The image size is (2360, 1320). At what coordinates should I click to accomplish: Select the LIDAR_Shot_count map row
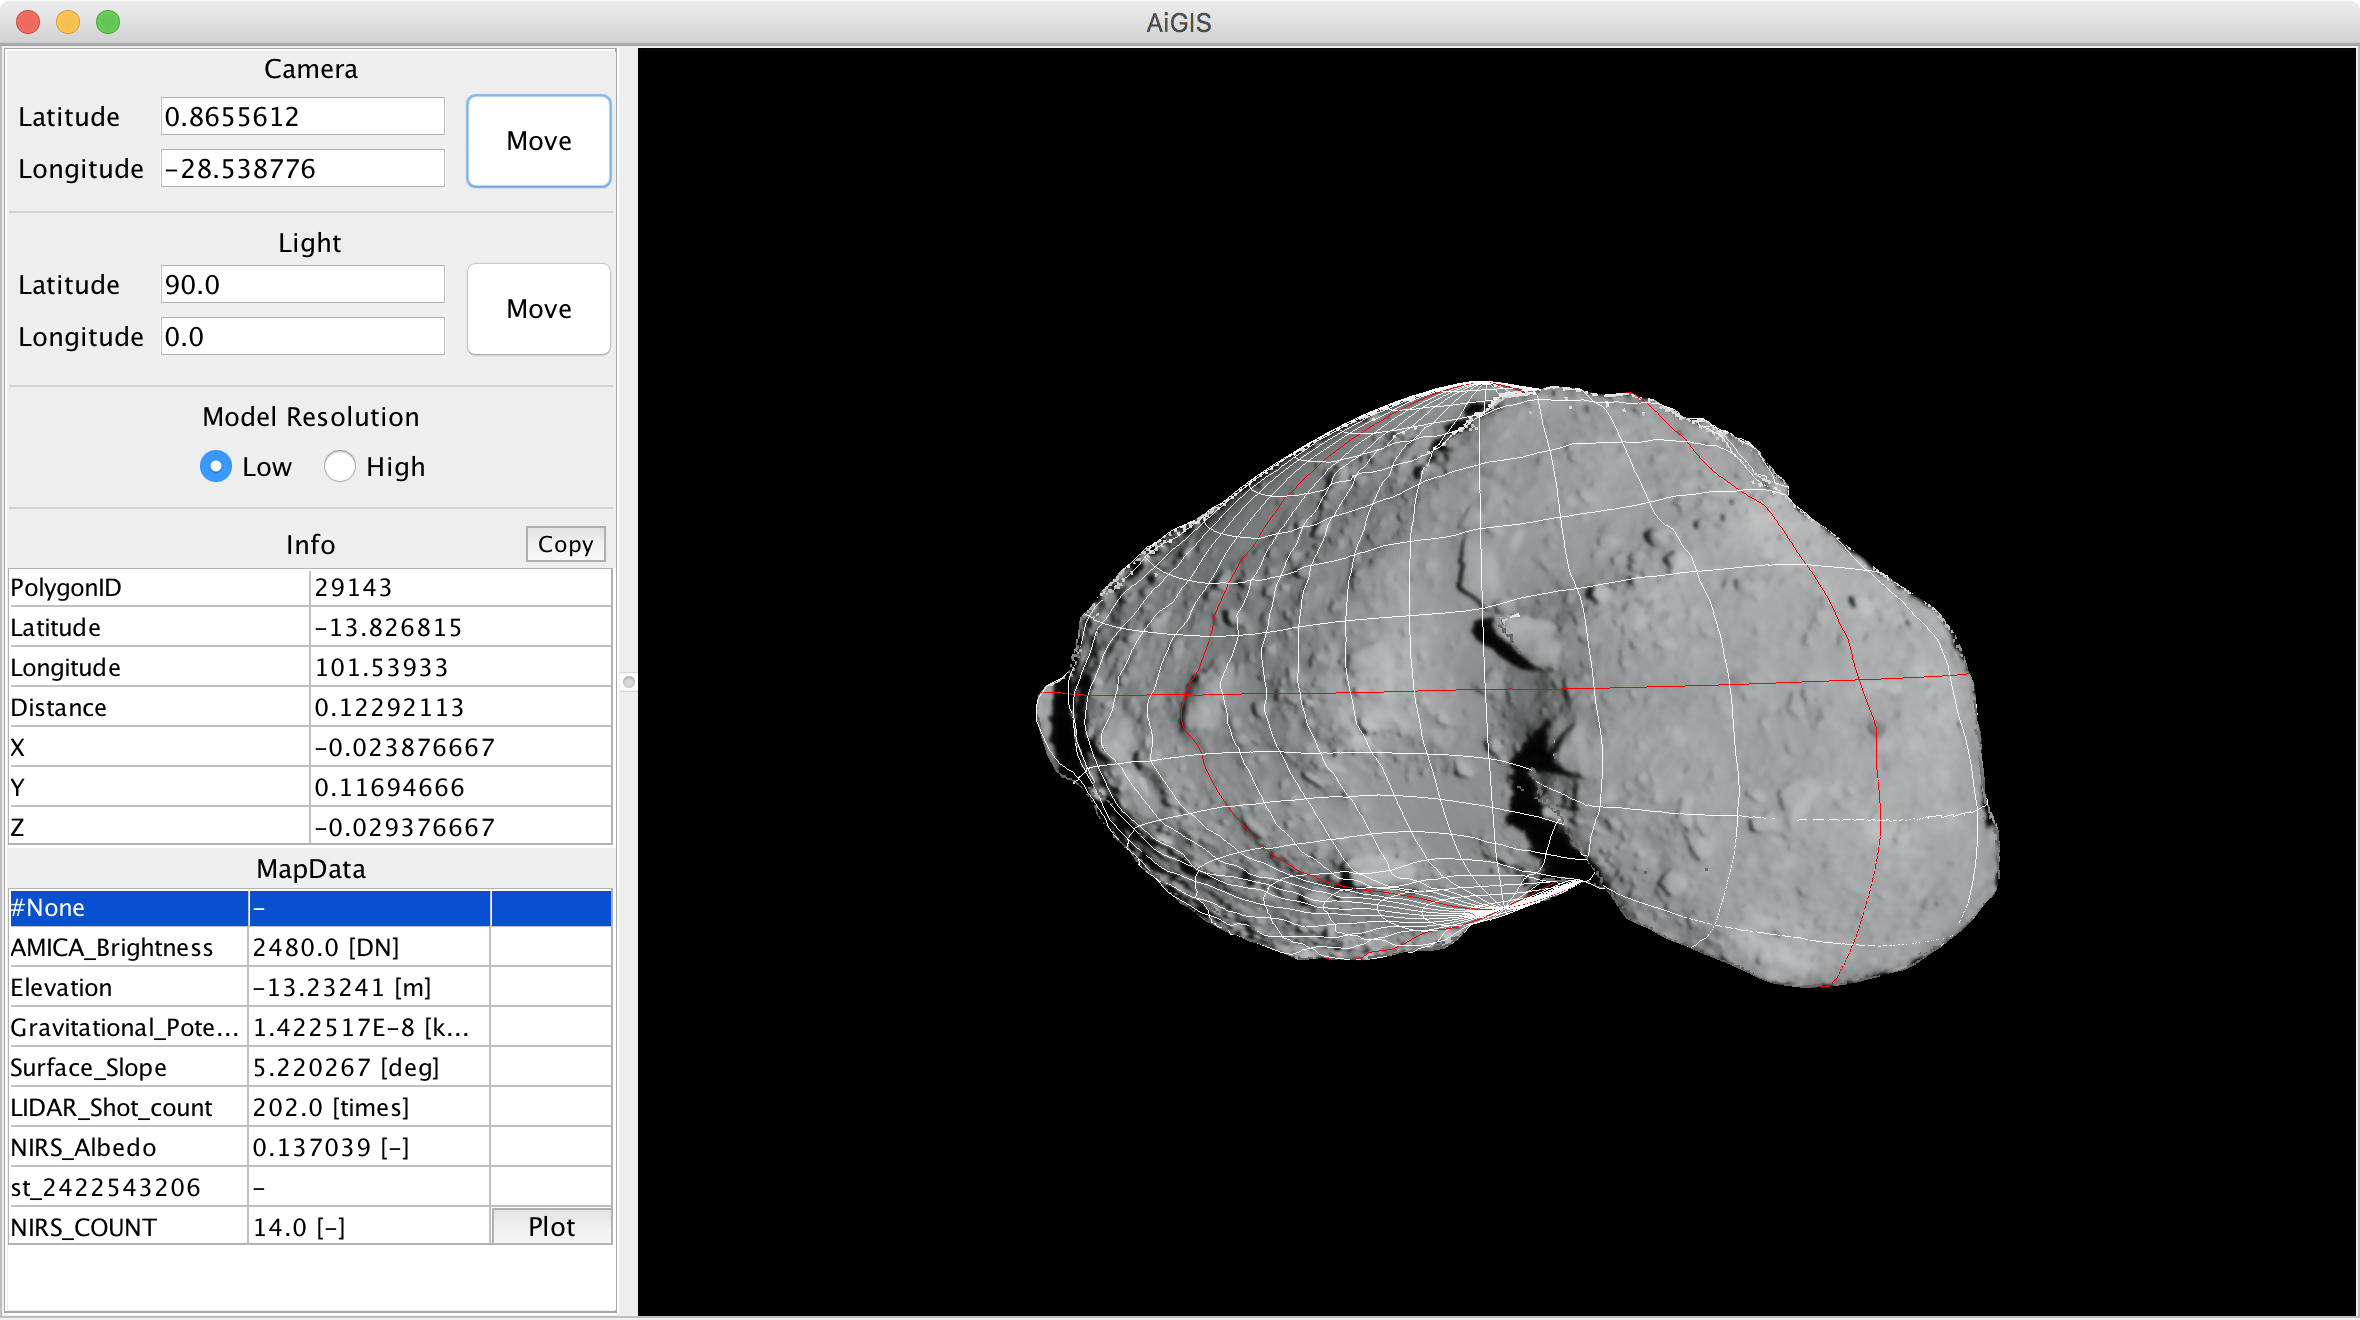(128, 1108)
